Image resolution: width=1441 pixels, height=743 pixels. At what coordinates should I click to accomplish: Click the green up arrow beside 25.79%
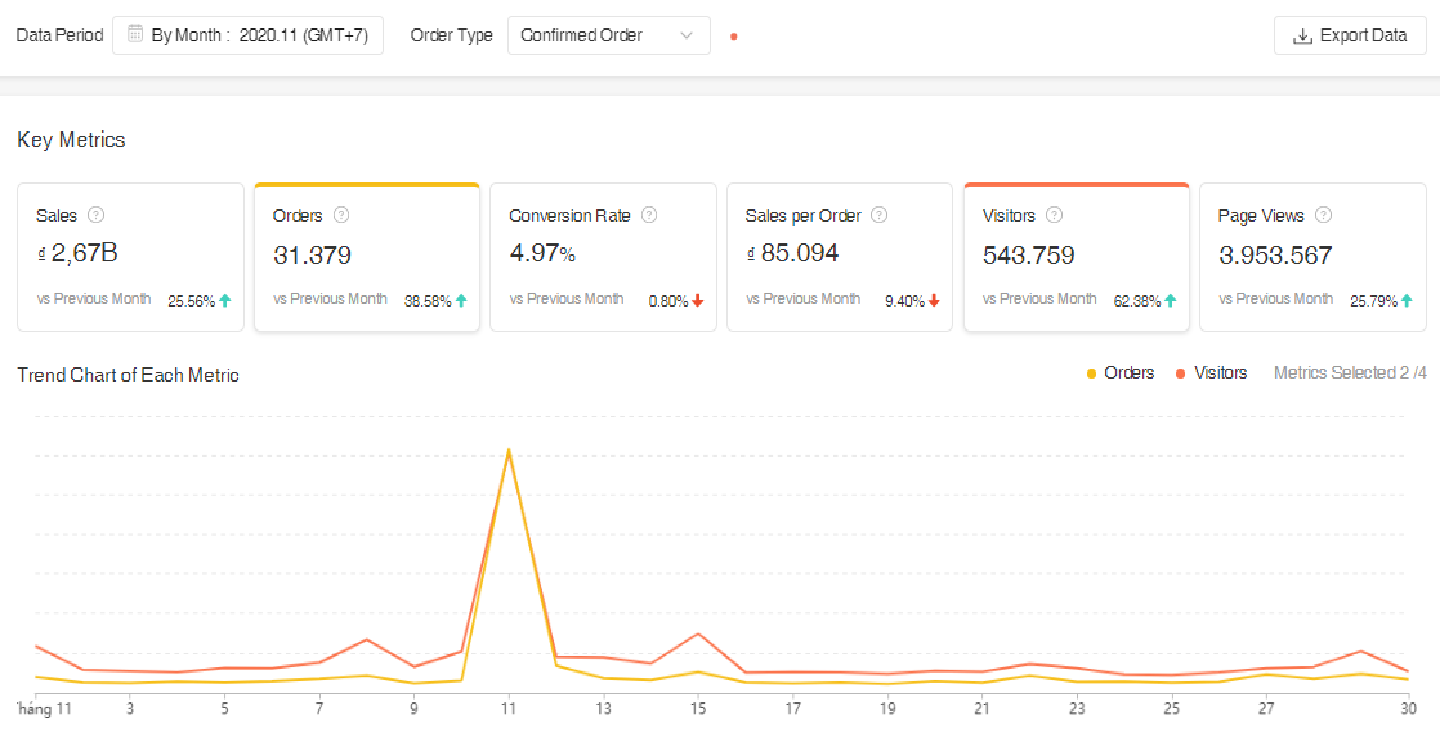click(x=1407, y=300)
